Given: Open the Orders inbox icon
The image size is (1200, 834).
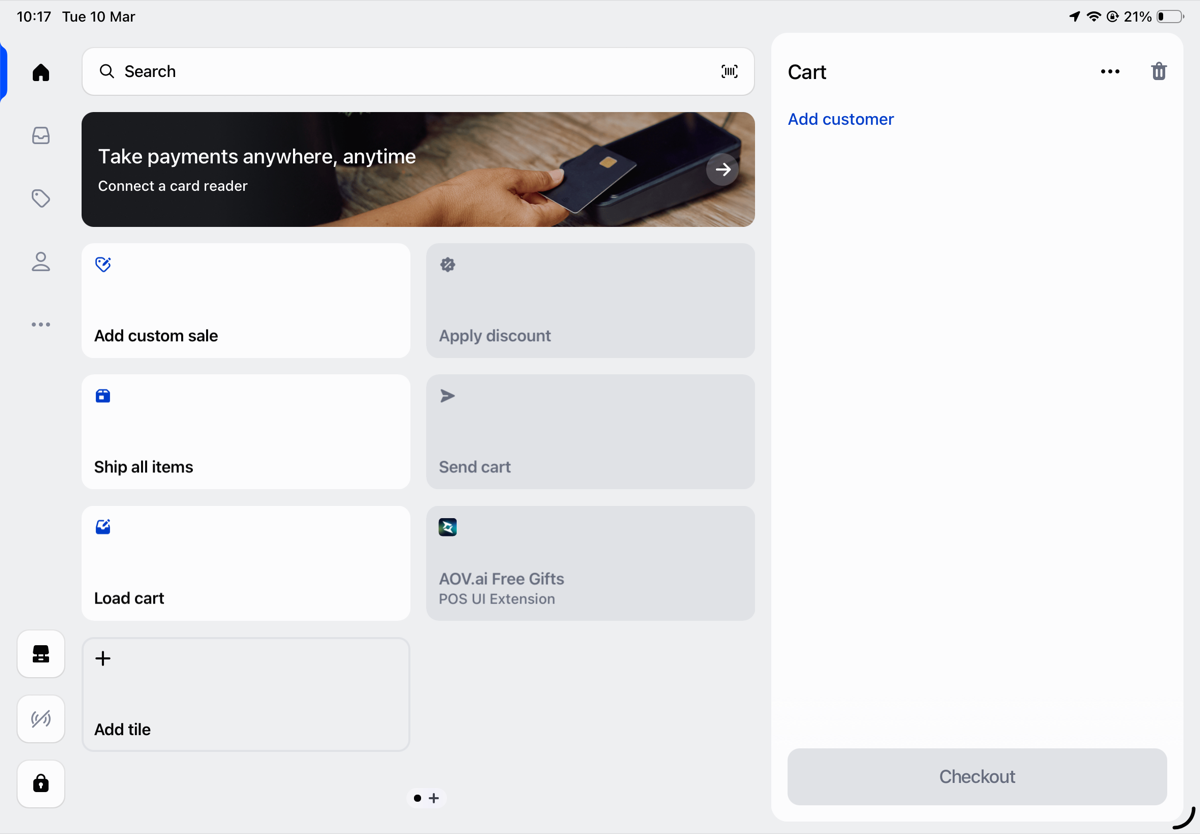Looking at the screenshot, I should [41, 135].
